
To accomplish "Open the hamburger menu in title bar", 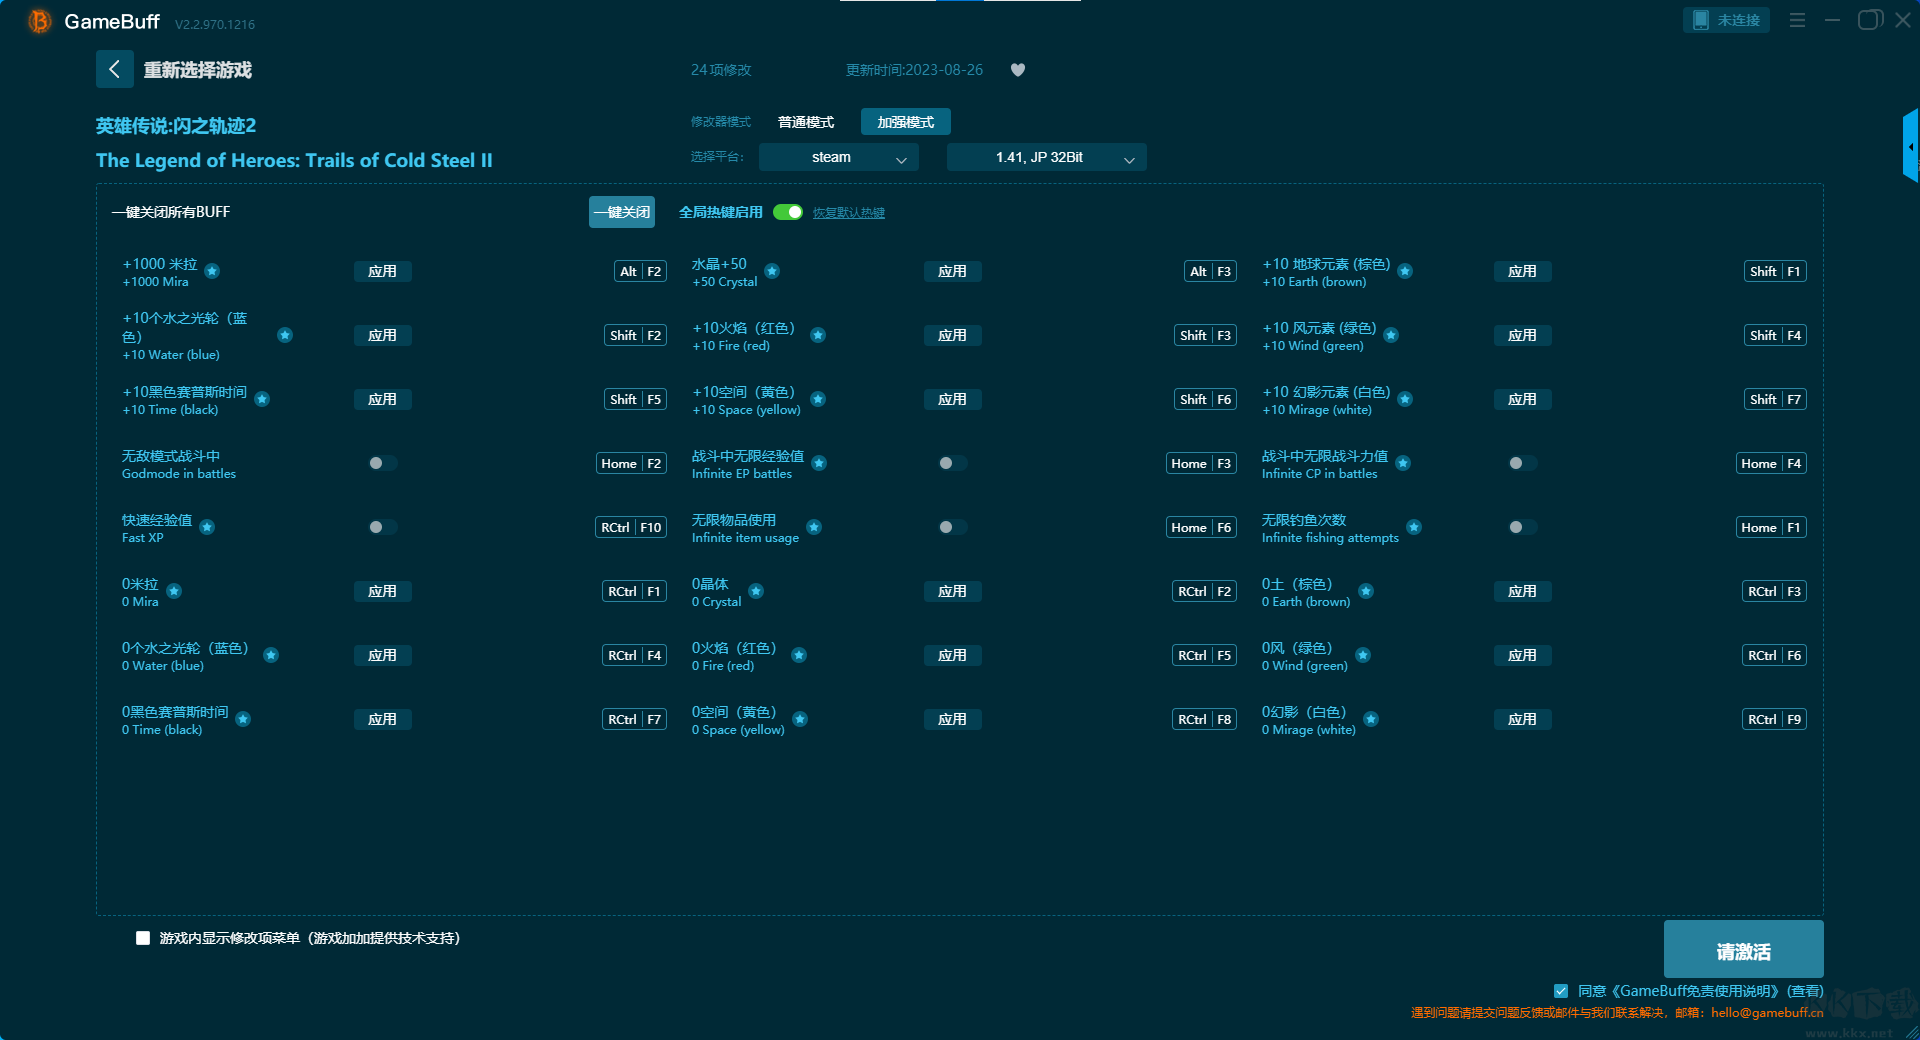I will pyautogui.click(x=1797, y=20).
